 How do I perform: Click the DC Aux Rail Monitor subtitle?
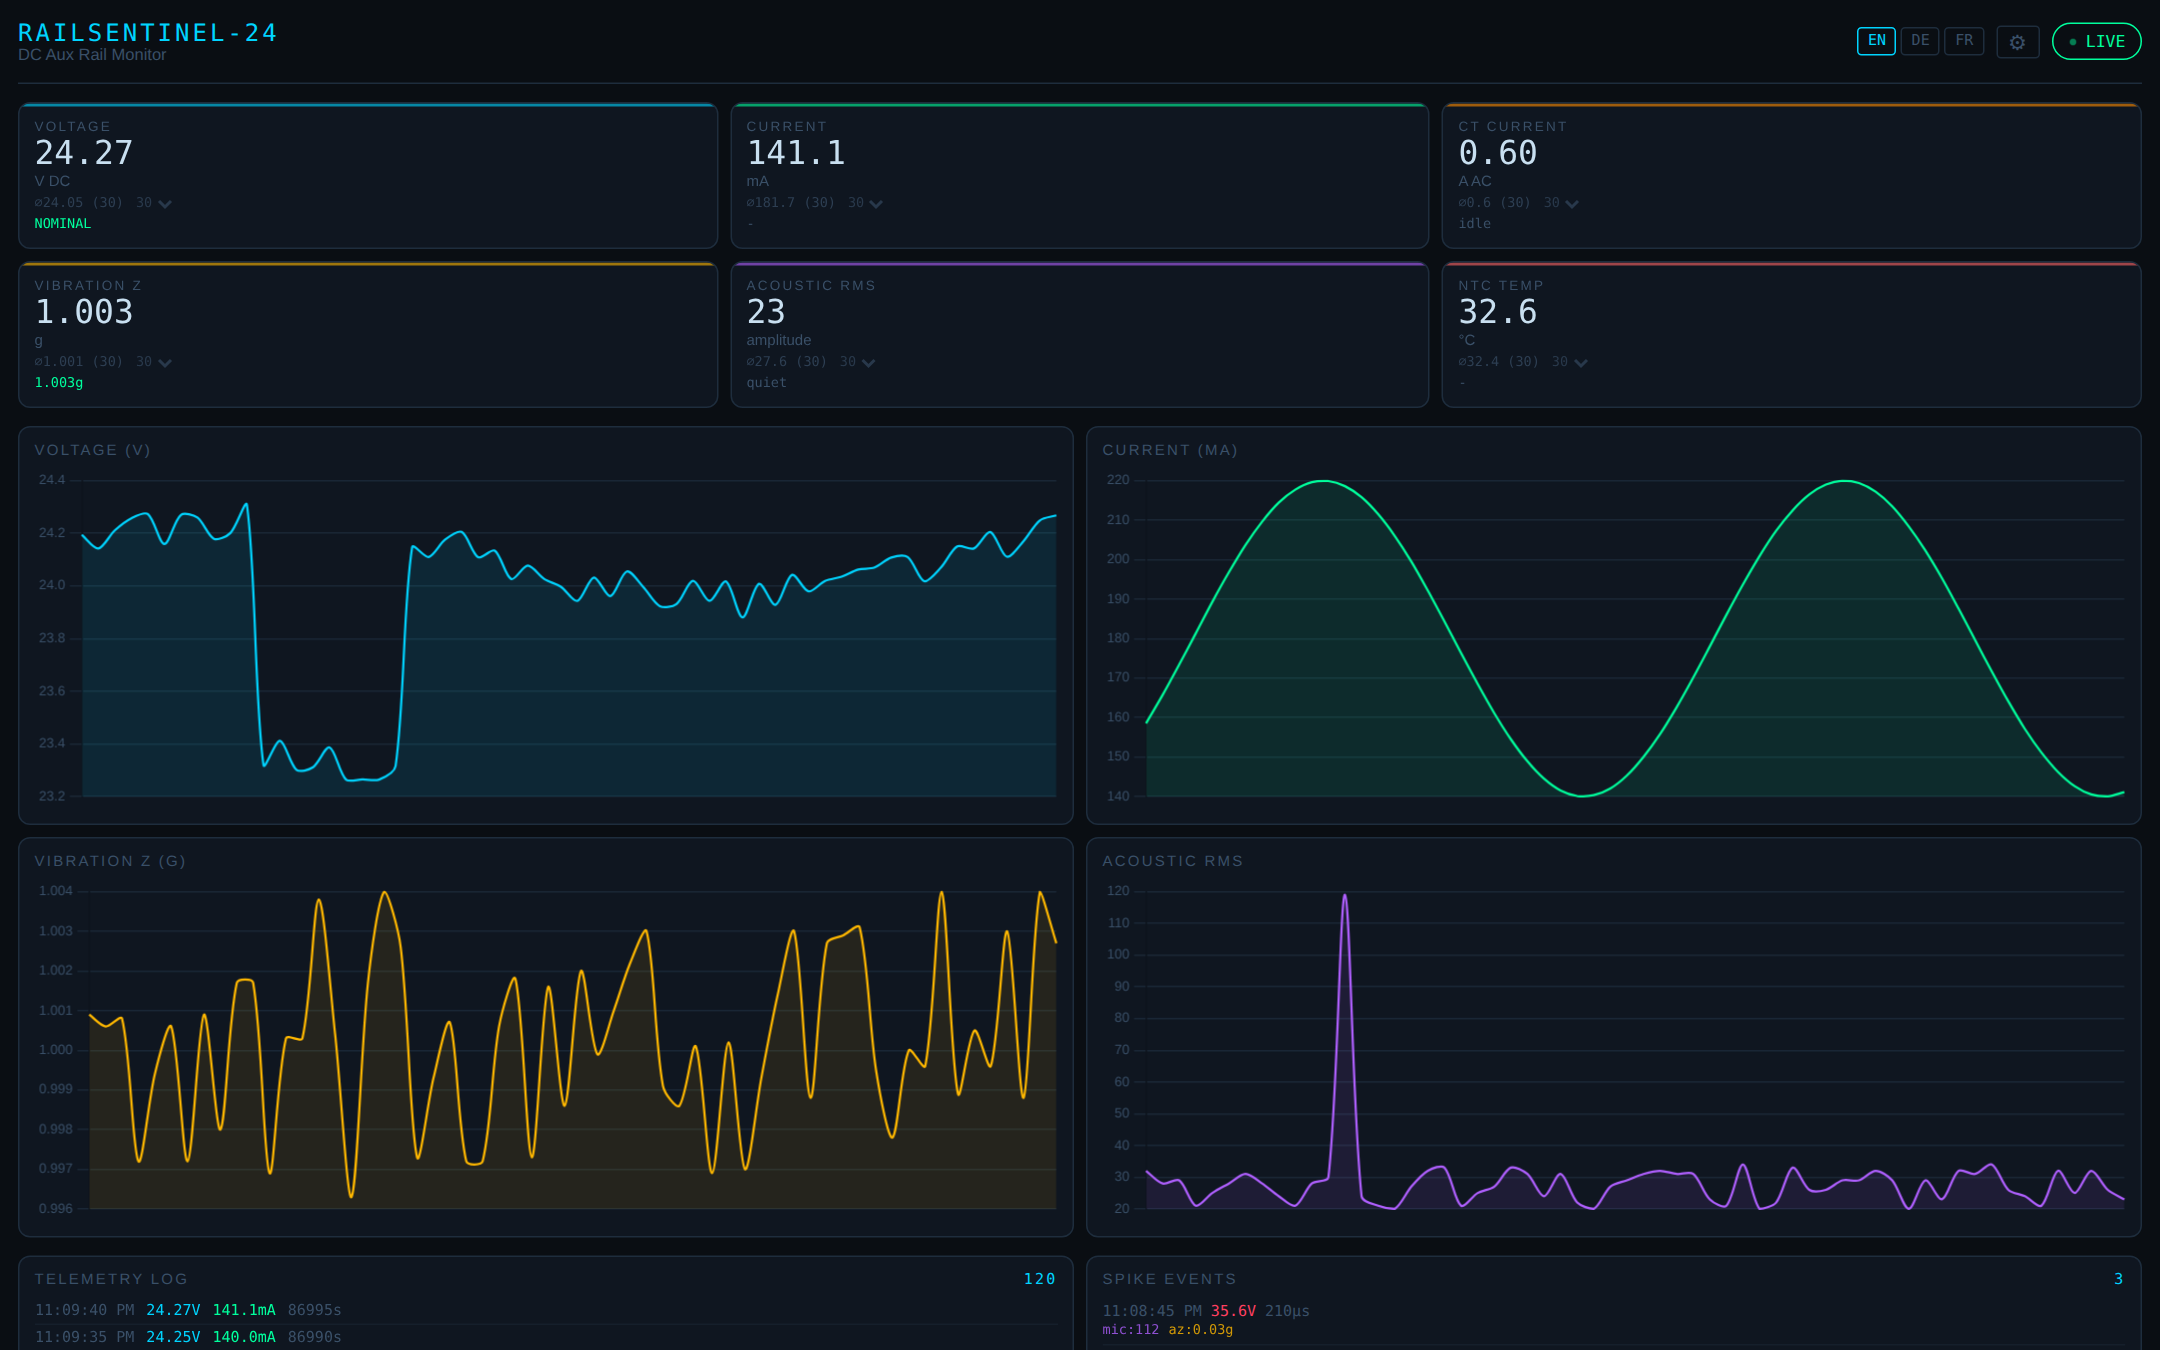pyautogui.click(x=92, y=55)
